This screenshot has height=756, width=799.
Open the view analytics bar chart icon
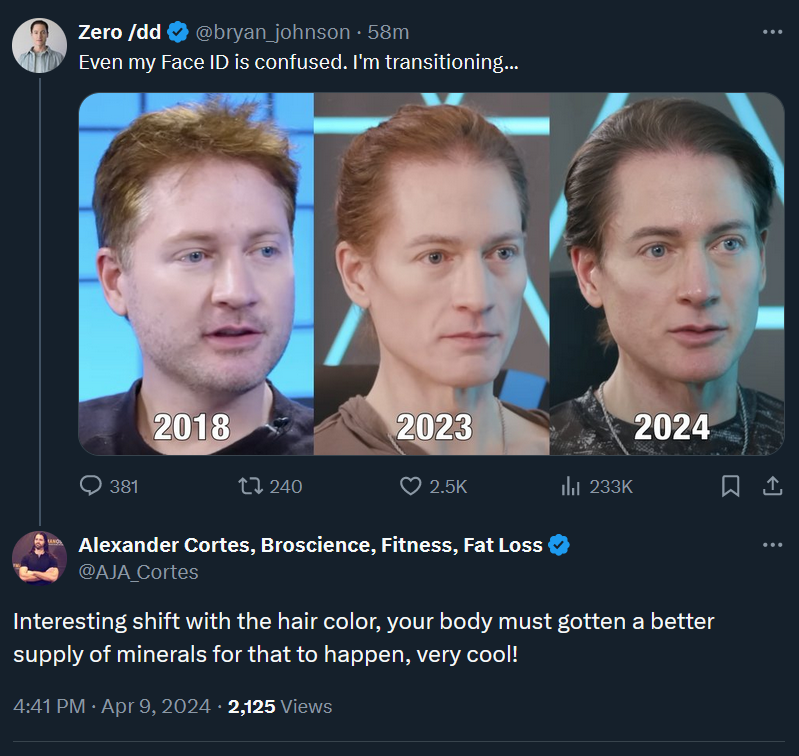[x=570, y=486]
